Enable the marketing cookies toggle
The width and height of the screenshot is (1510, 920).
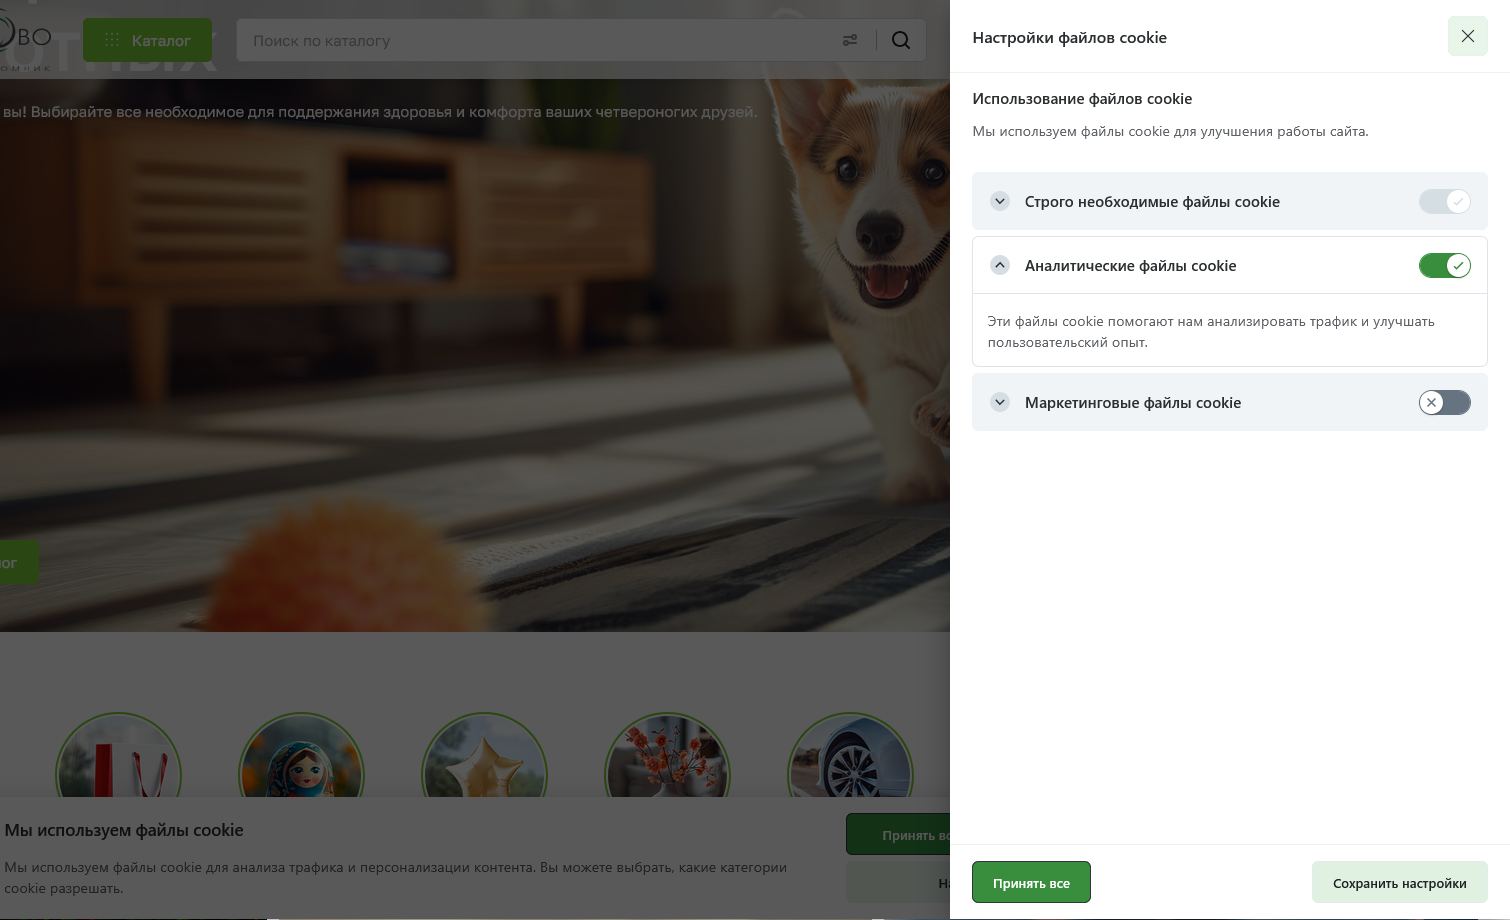click(x=1444, y=402)
